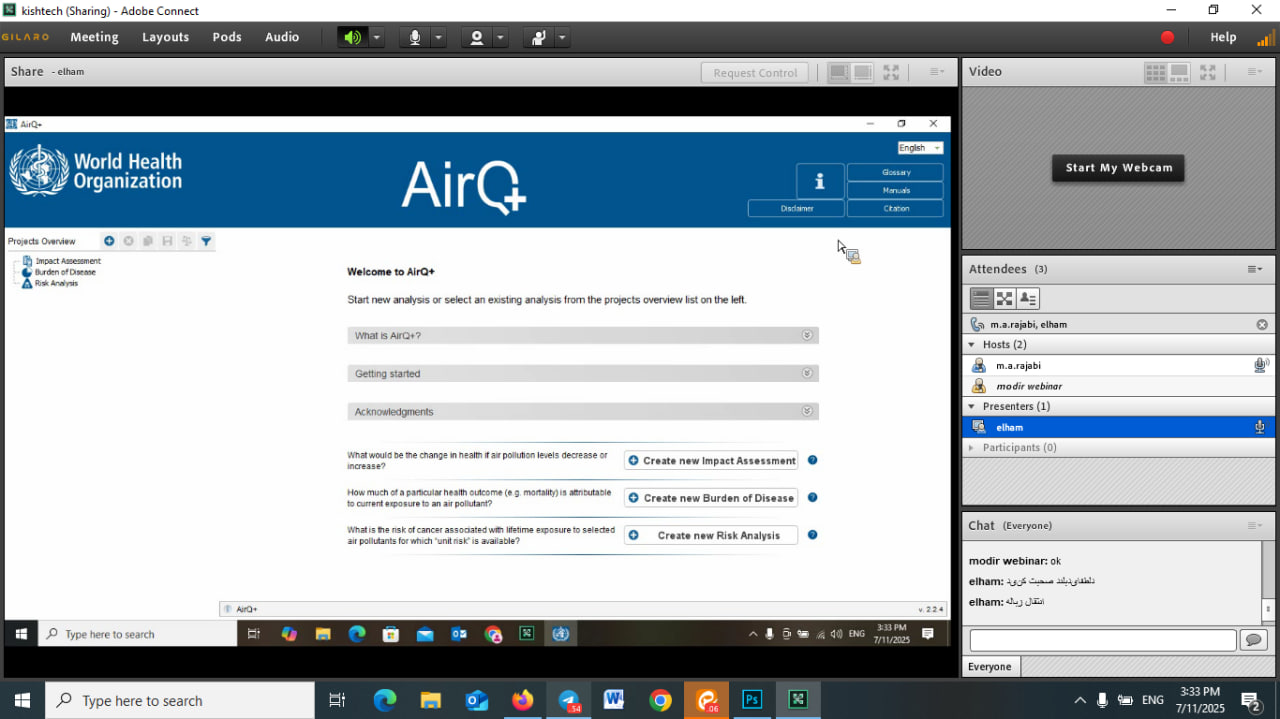Open the webcam options dropdown arrow
This screenshot has width=1280, height=719.
pyautogui.click(x=501, y=37)
